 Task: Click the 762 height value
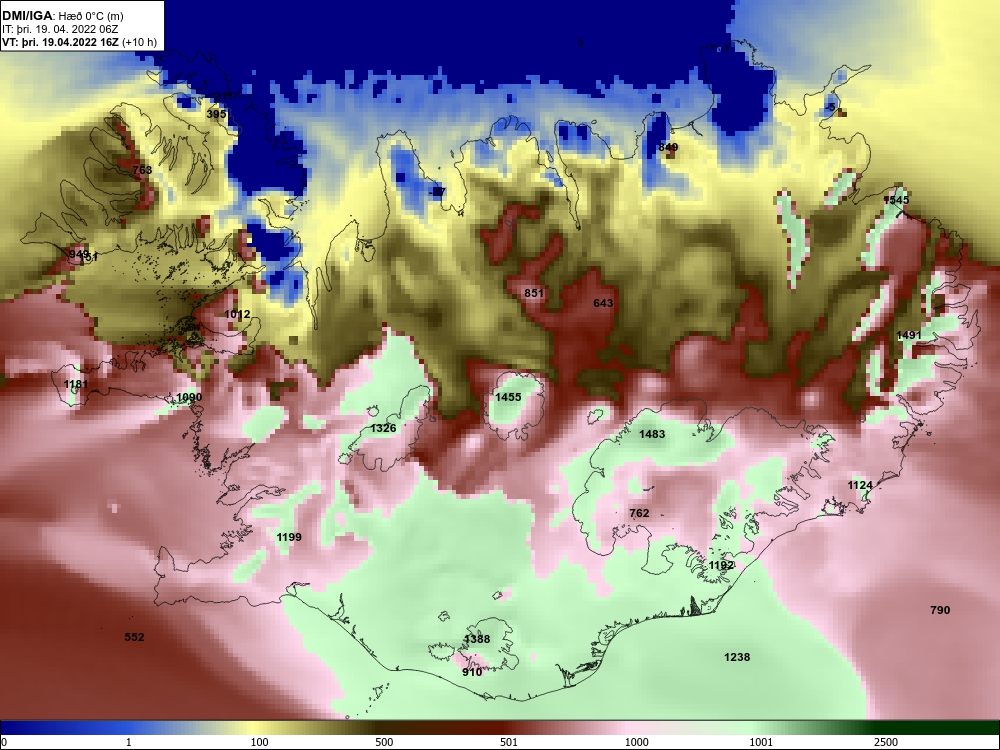click(x=639, y=513)
